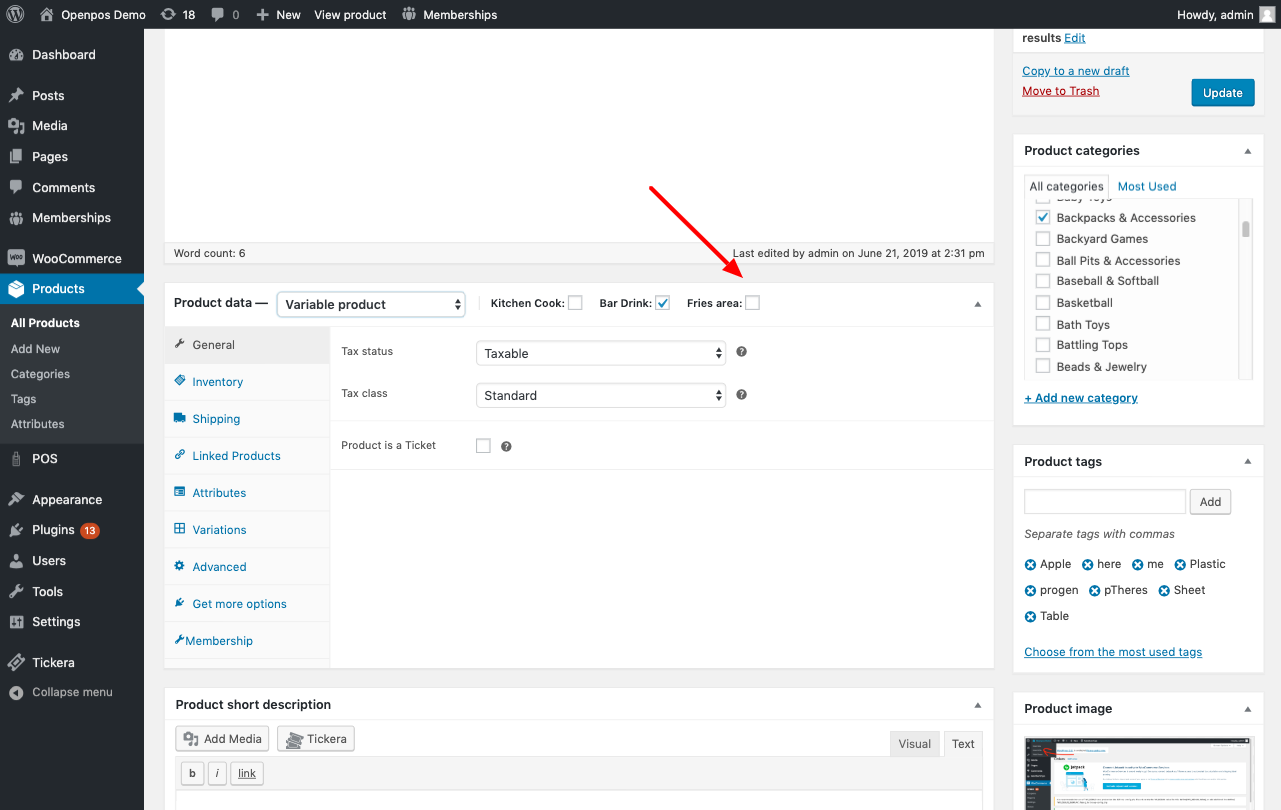Expand the Tax class dropdown
The image size is (1281, 810).
click(x=600, y=396)
